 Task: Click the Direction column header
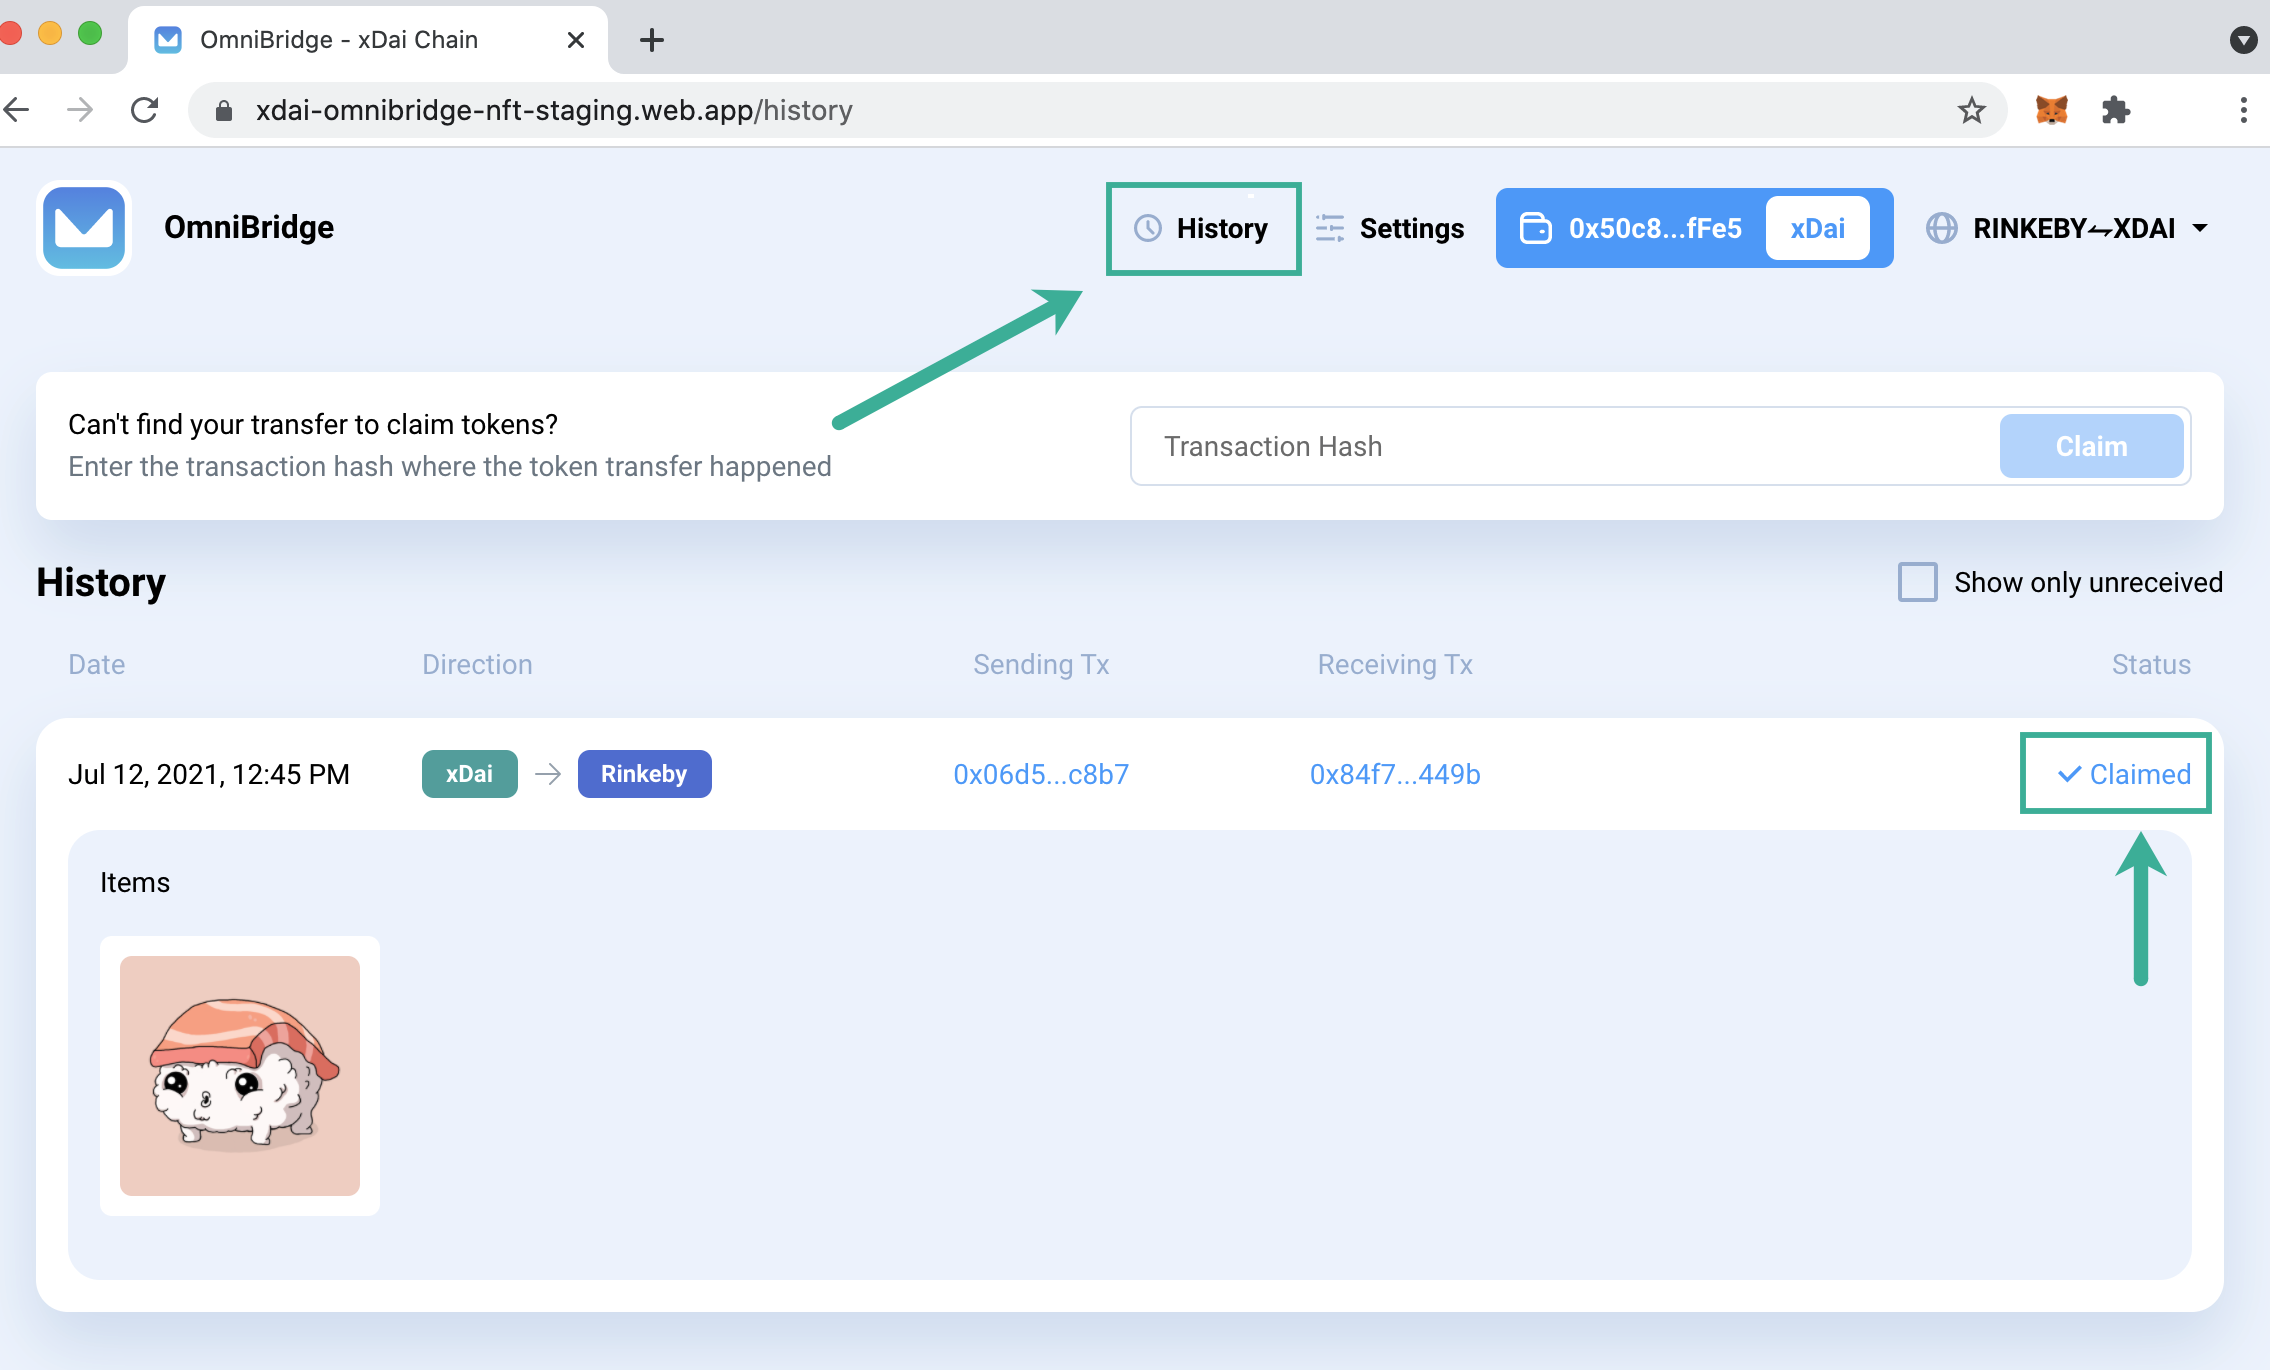coord(477,664)
